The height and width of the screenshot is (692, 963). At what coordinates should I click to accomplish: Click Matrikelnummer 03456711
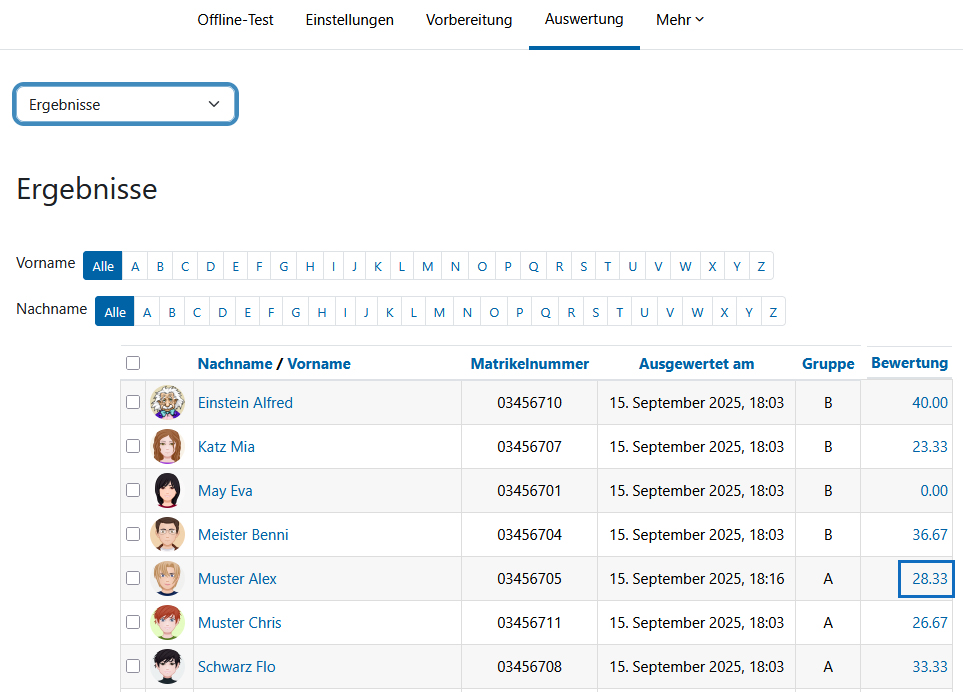(x=529, y=623)
